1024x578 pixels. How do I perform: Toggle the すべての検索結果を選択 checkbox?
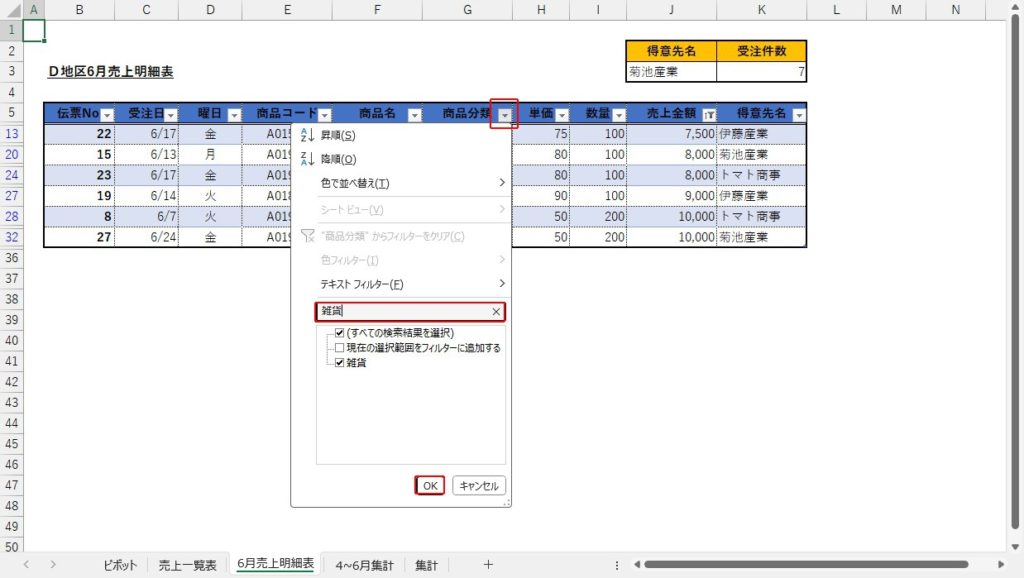point(340,333)
